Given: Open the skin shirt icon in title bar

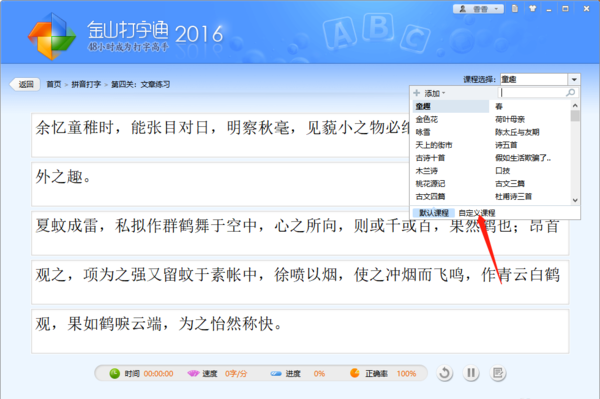Looking at the screenshot, I should point(532,8).
